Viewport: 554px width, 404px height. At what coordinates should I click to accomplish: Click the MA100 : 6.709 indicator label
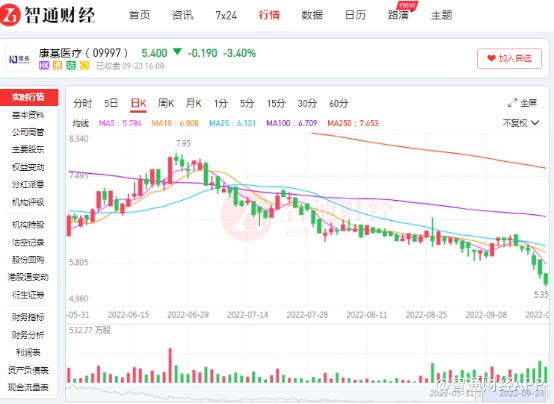(x=292, y=123)
